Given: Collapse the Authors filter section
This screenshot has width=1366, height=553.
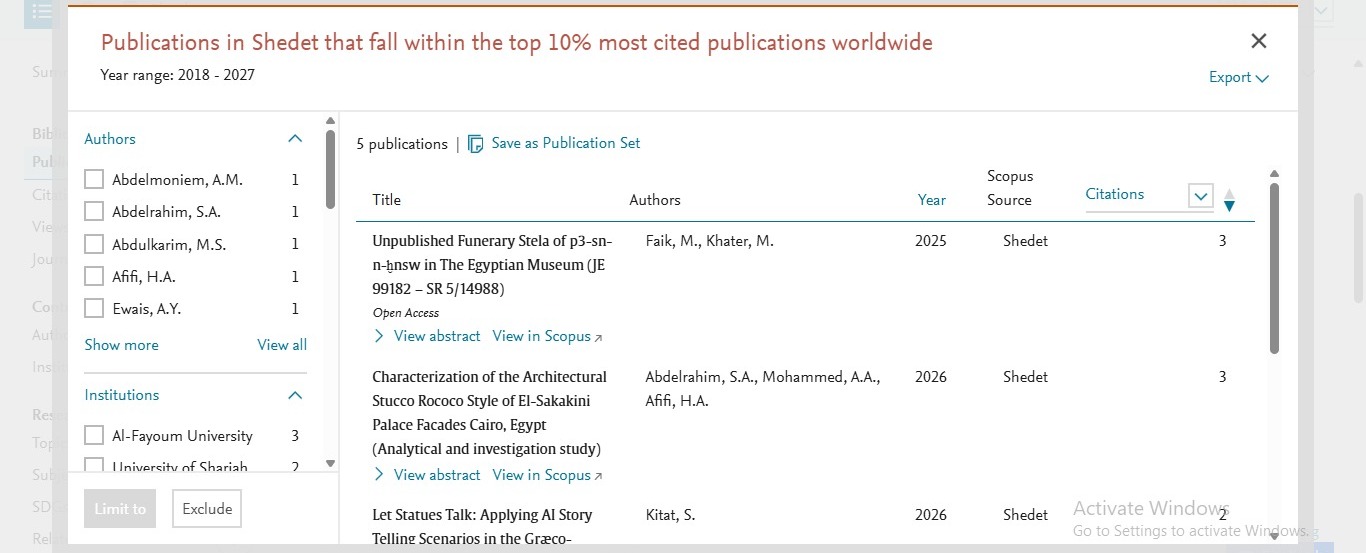Looking at the screenshot, I should coord(295,139).
